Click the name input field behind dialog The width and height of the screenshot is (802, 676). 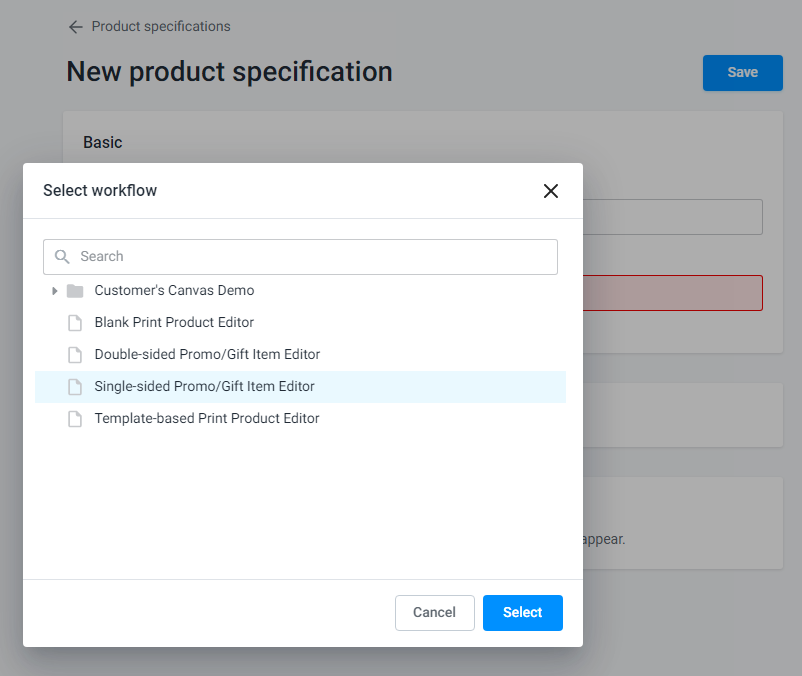tap(673, 217)
